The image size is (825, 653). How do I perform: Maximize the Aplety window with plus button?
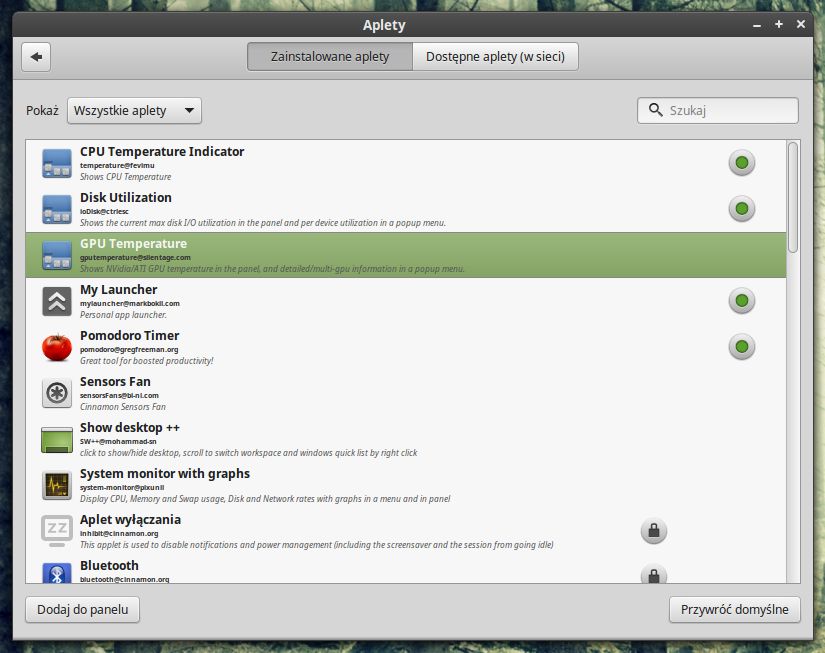point(779,24)
